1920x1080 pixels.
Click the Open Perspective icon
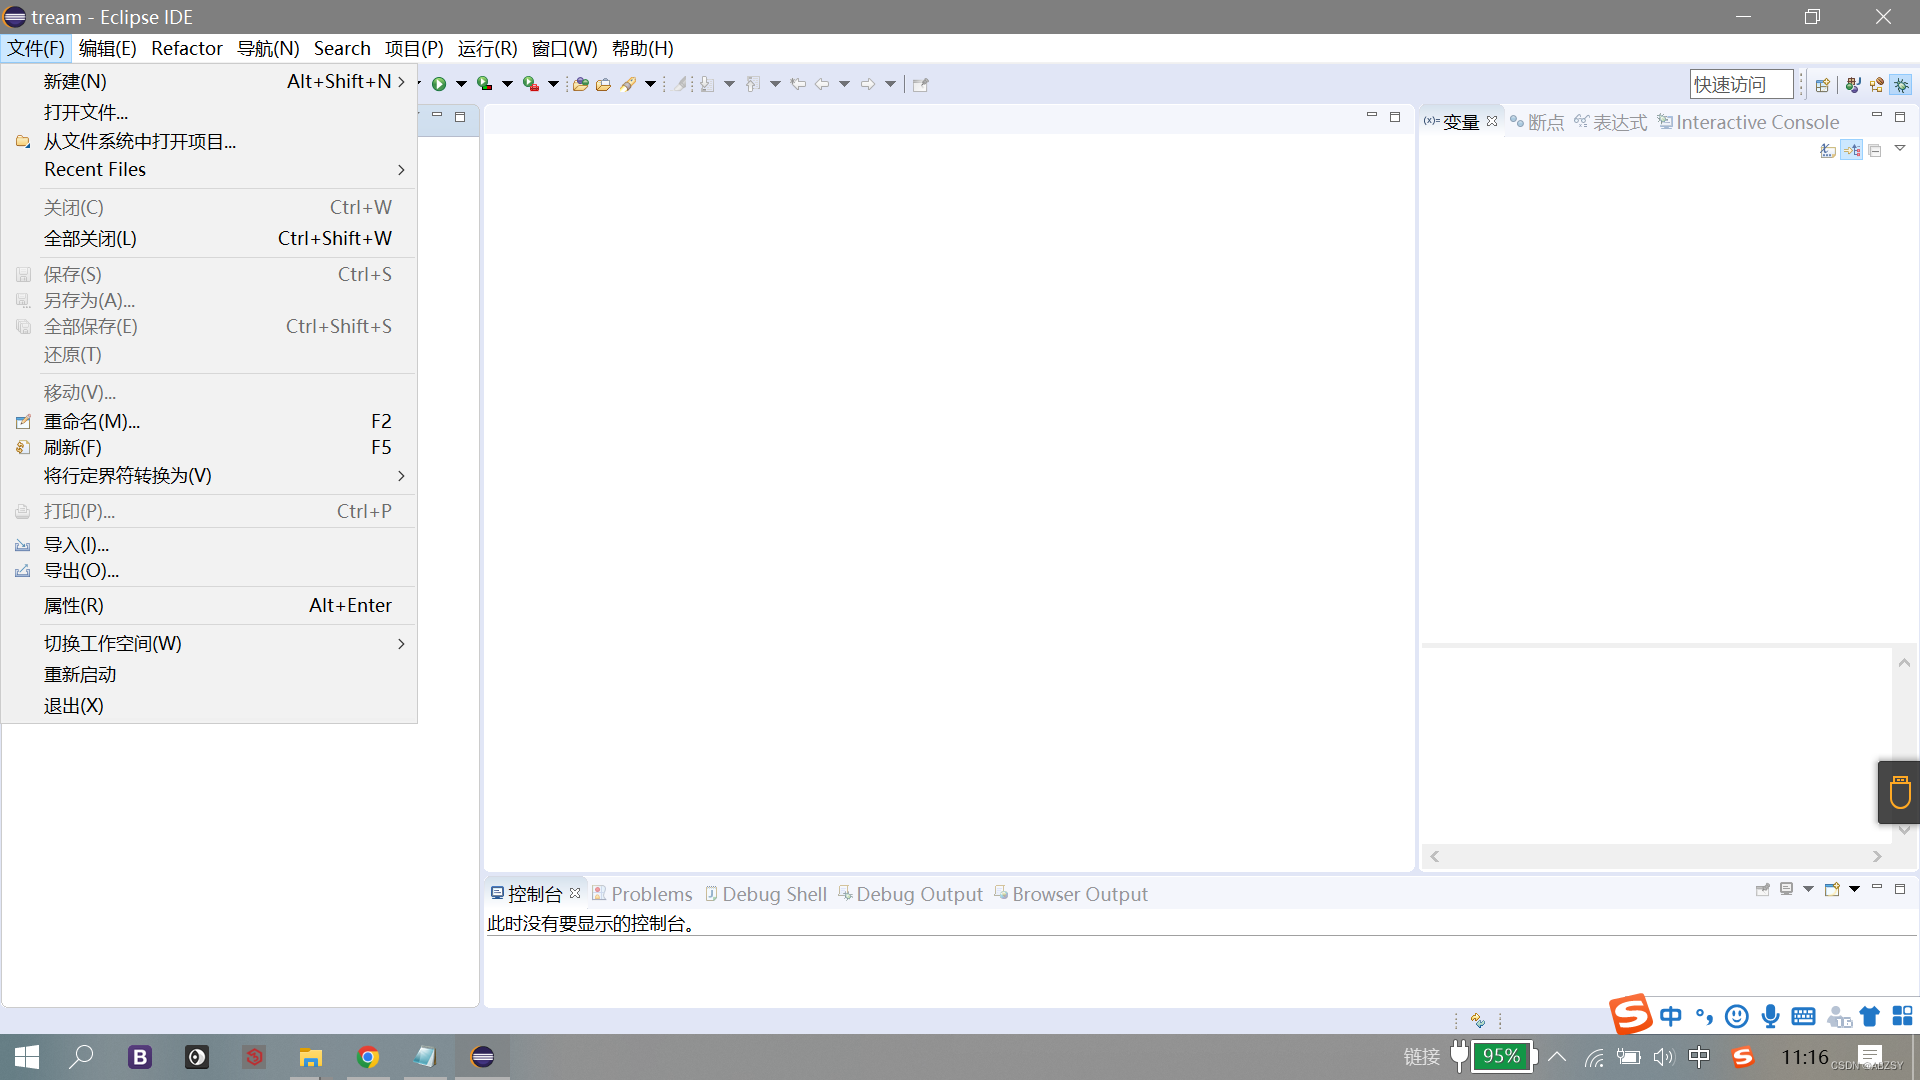[x=1823, y=85]
